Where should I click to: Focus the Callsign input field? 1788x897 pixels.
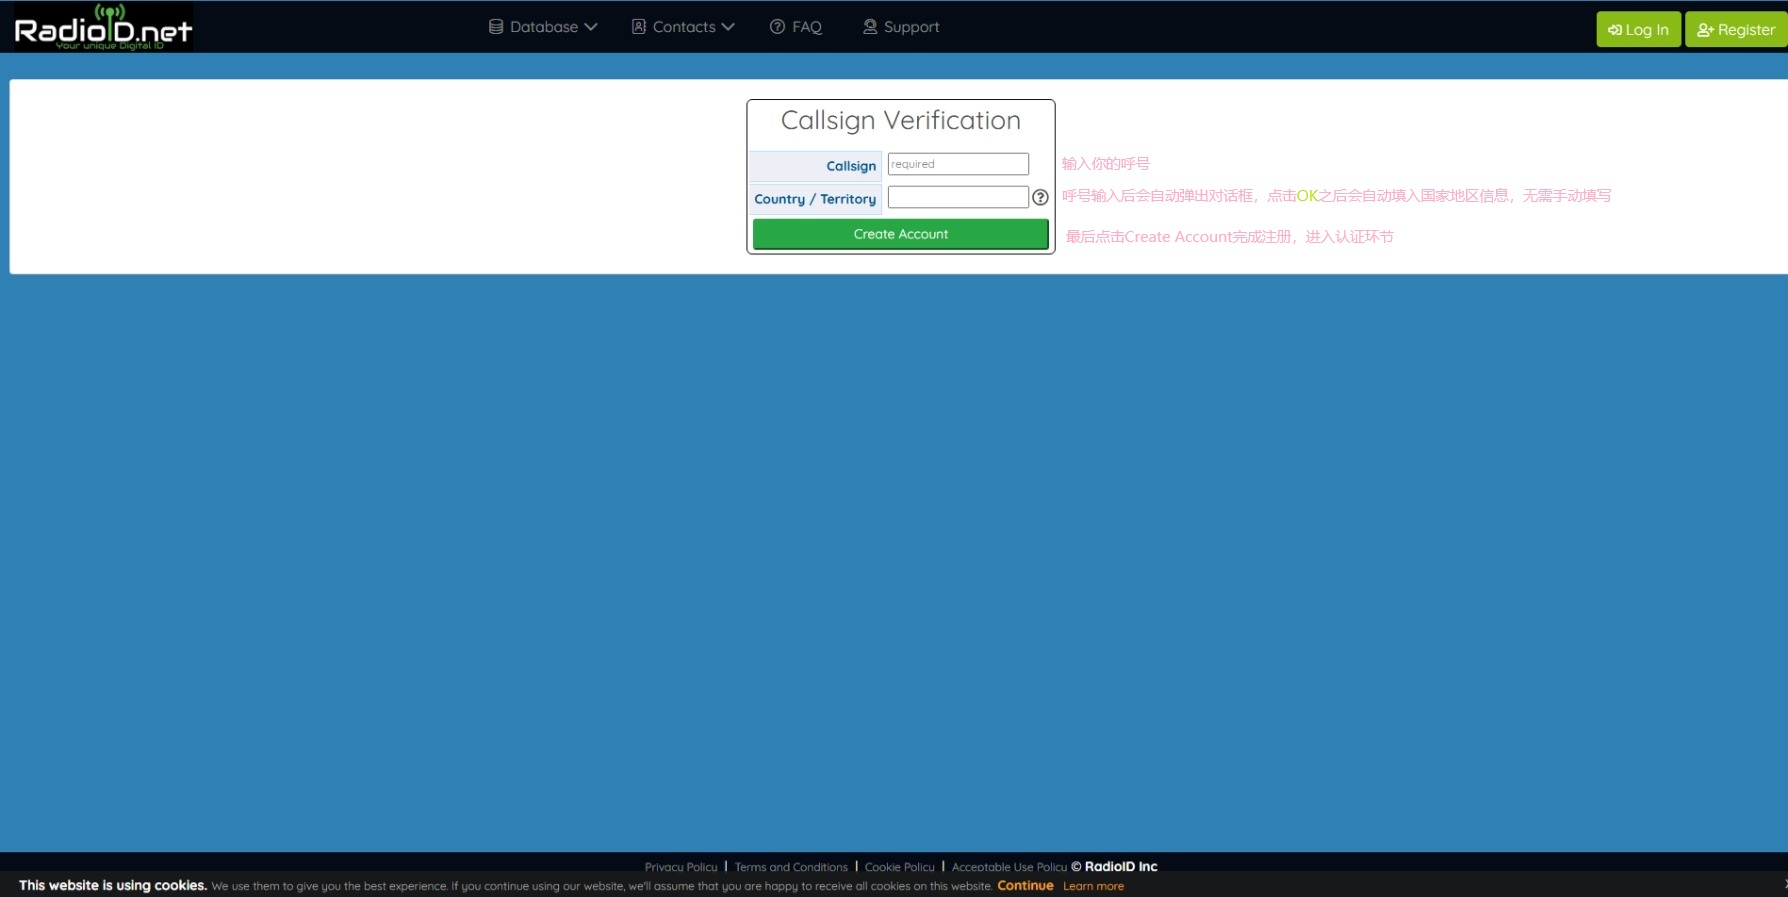[x=958, y=164]
